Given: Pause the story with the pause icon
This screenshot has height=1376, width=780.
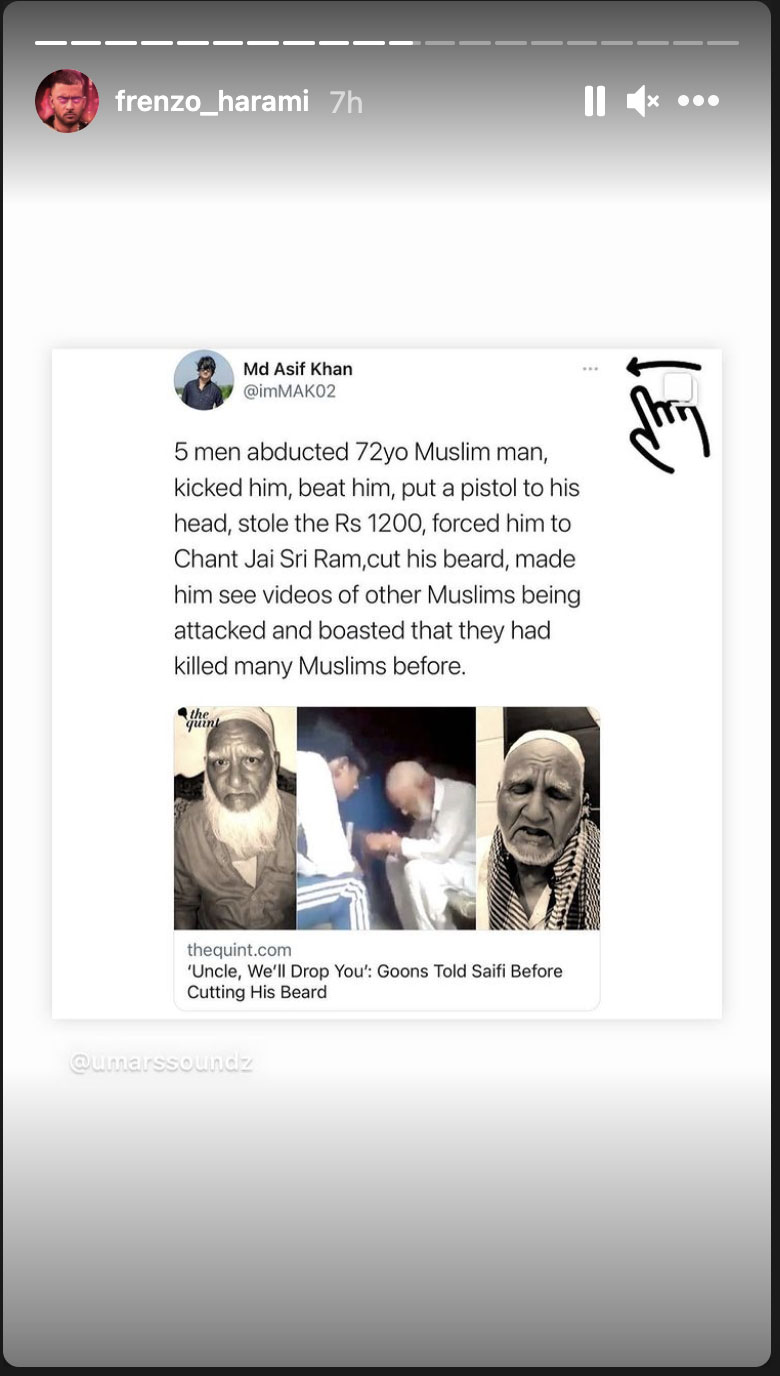Looking at the screenshot, I should pyautogui.click(x=594, y=101).
